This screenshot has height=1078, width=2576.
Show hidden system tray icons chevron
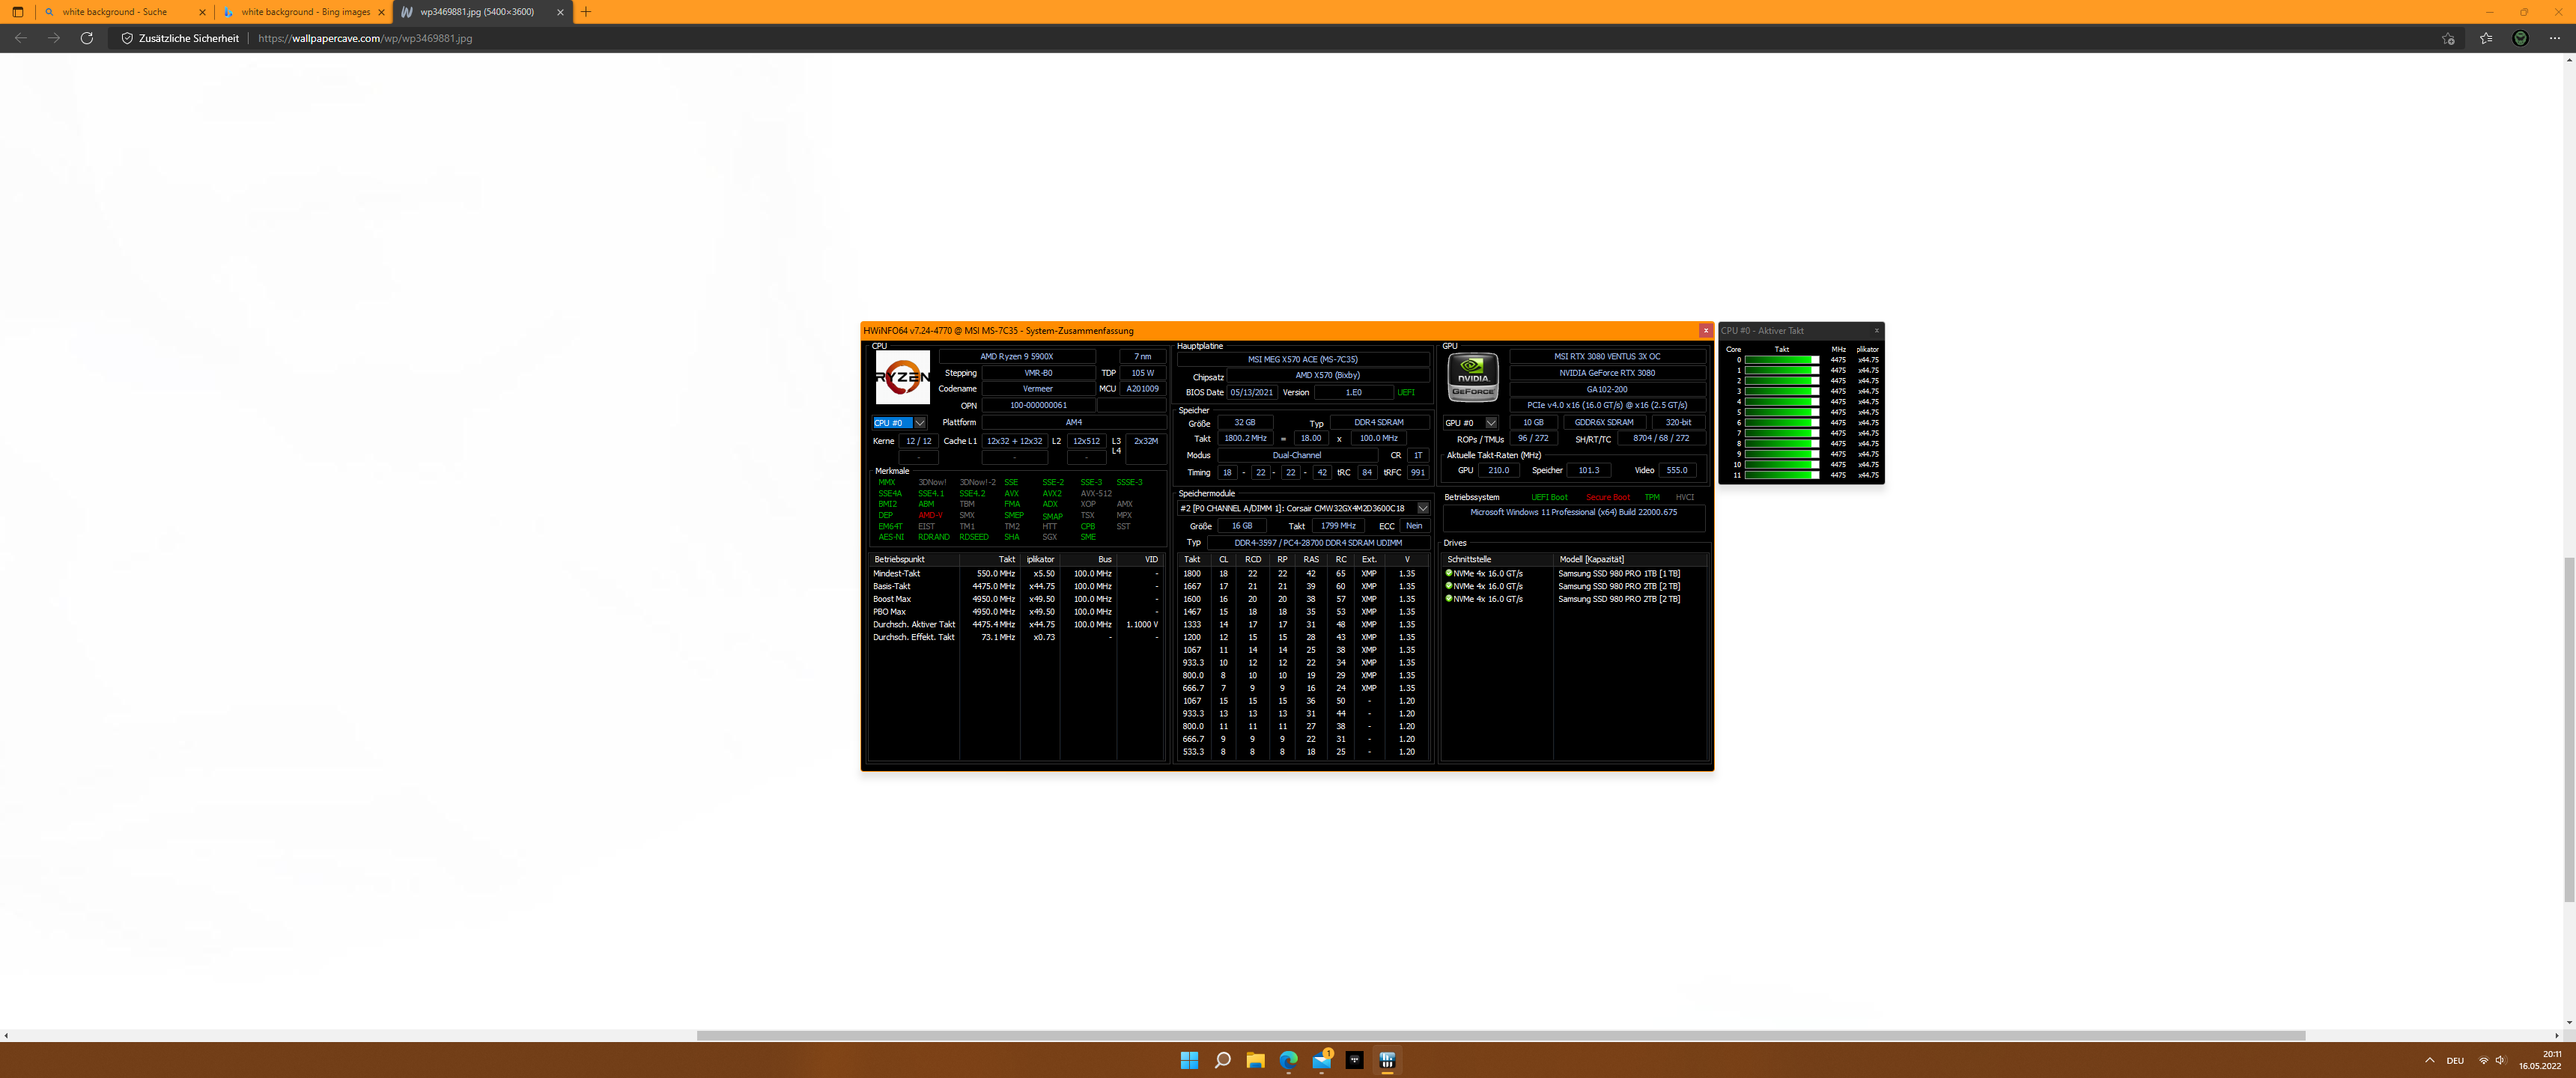pos(2429,1060)
